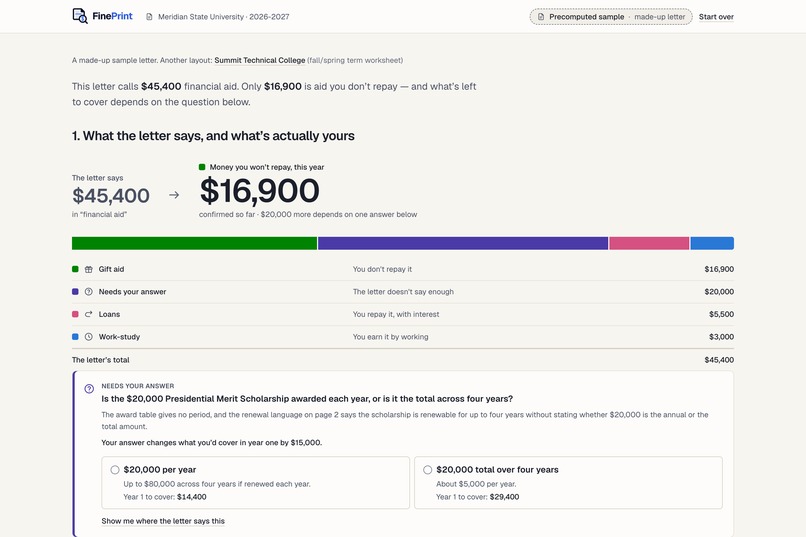
Task: Click the green Gift aid bar segment
Action: (194, 243)
